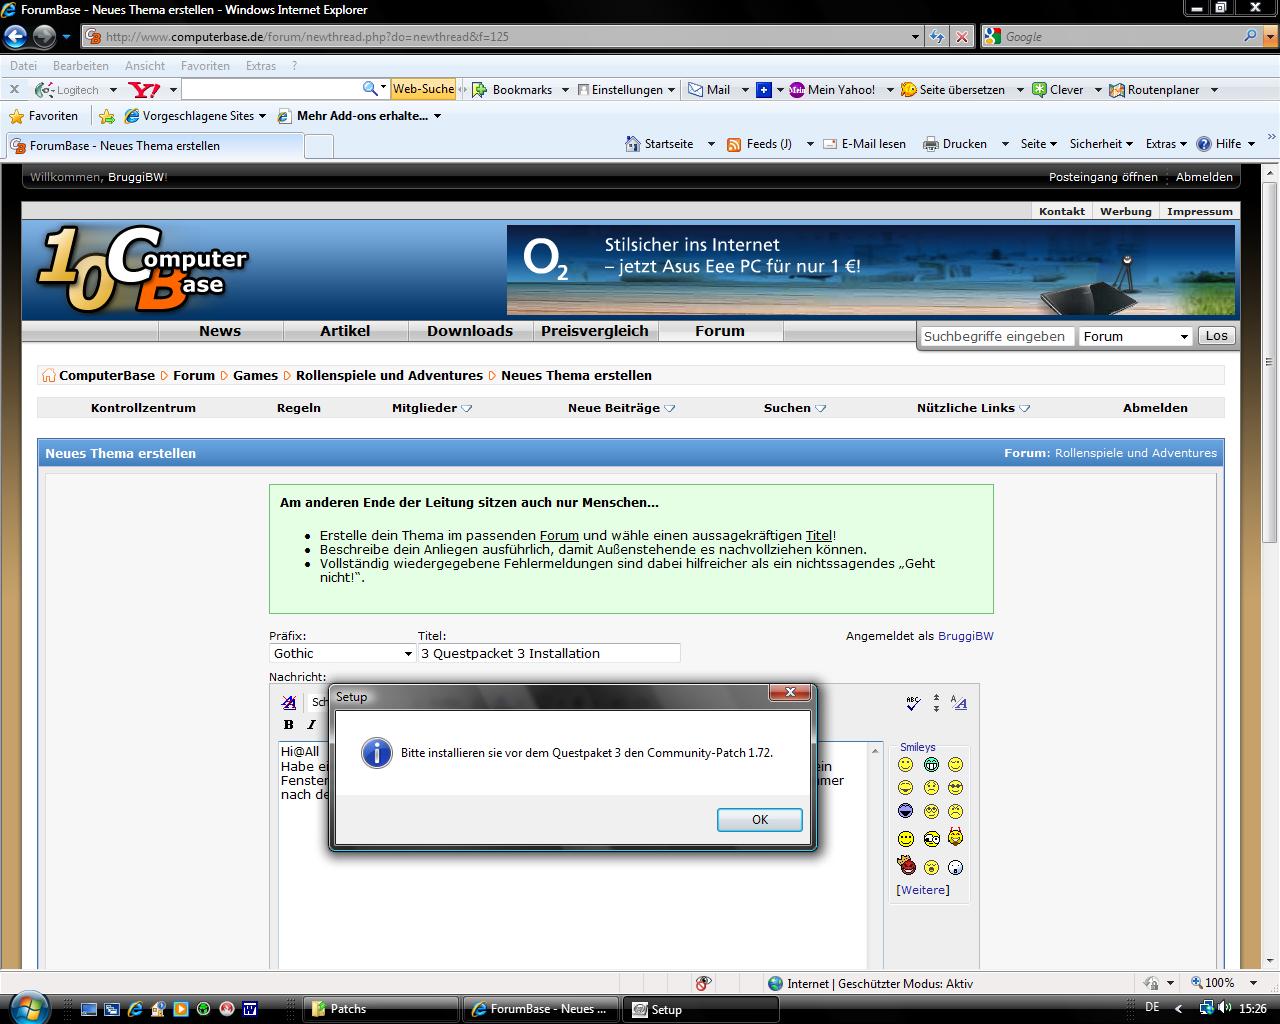
Task: Open Posteingang öffnen link
Action: (1103, 177)
